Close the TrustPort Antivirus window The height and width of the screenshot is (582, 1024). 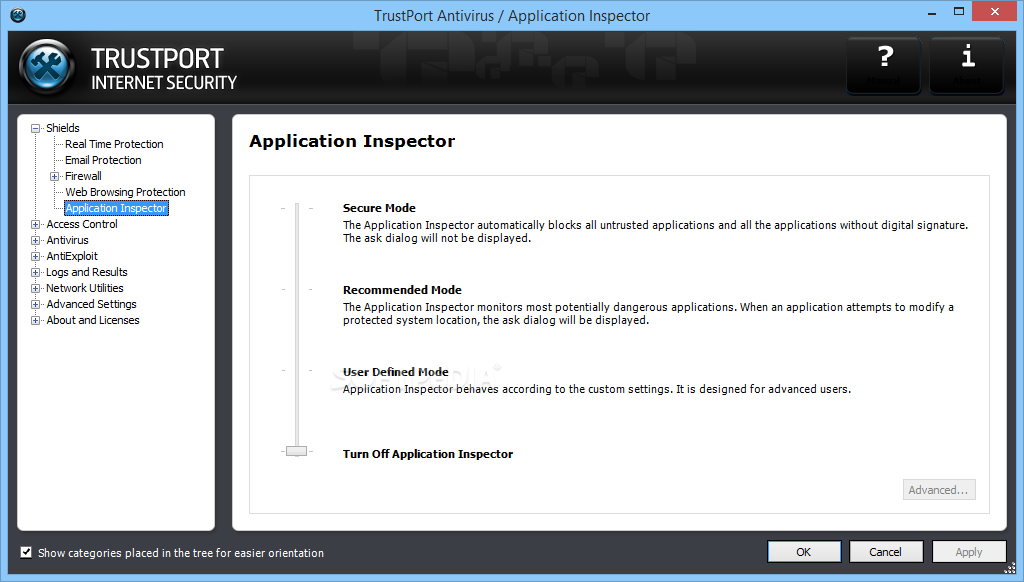[x=995, y=12]
